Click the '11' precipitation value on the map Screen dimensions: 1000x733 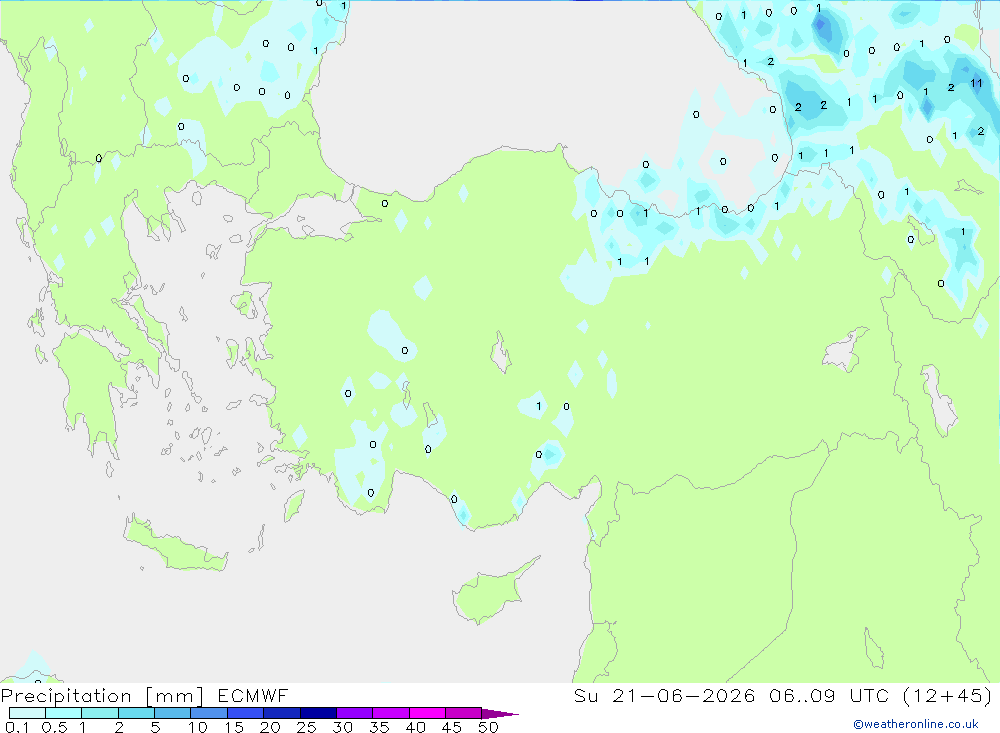click(976, 83)
